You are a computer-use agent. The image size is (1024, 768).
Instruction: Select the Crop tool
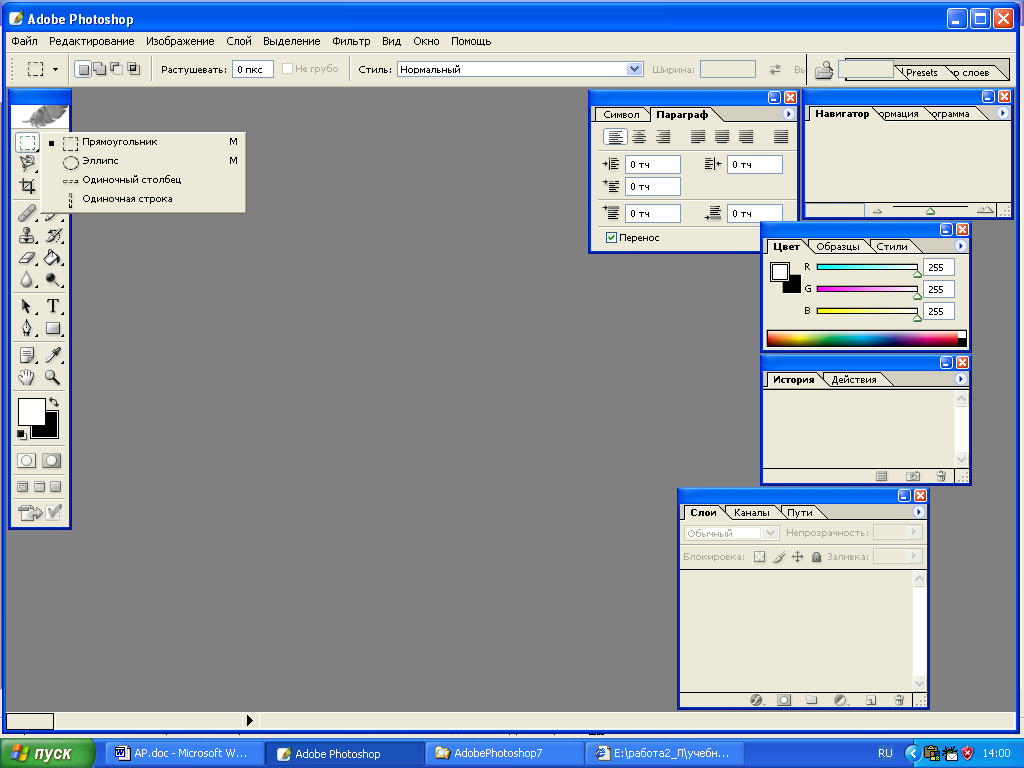point(27,186)
